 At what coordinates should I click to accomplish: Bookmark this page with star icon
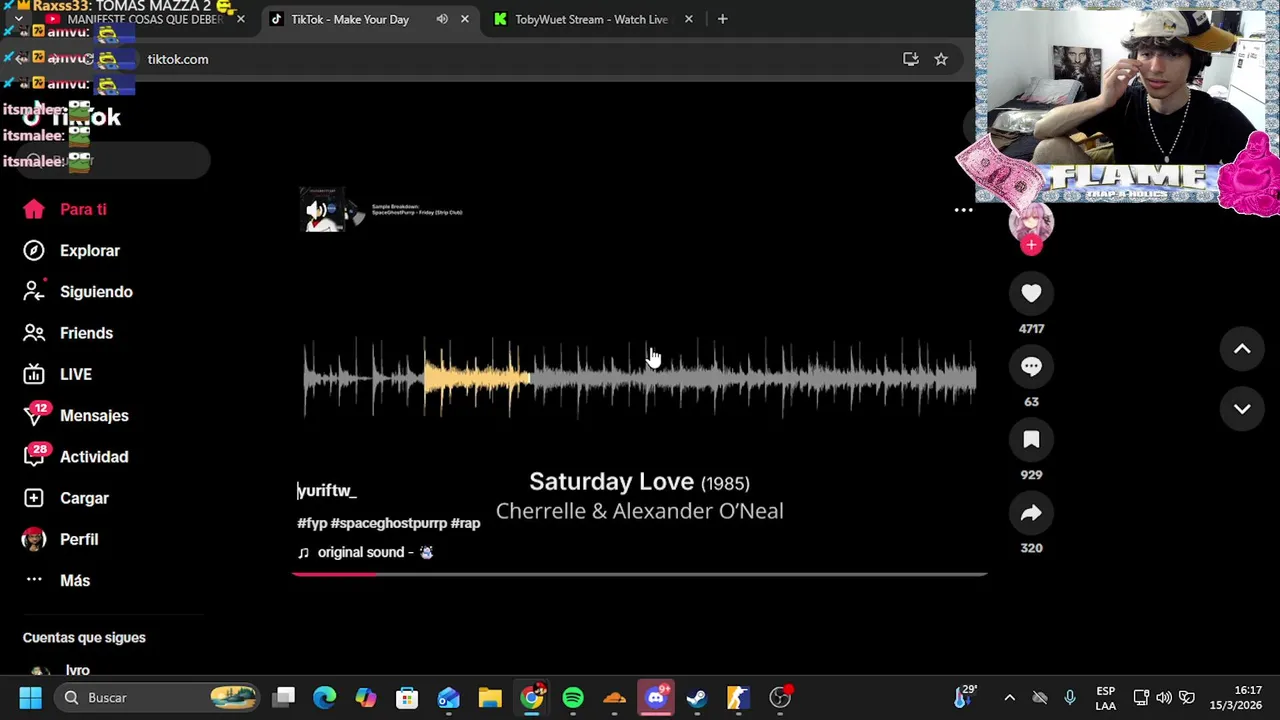[x=941, y=59]
